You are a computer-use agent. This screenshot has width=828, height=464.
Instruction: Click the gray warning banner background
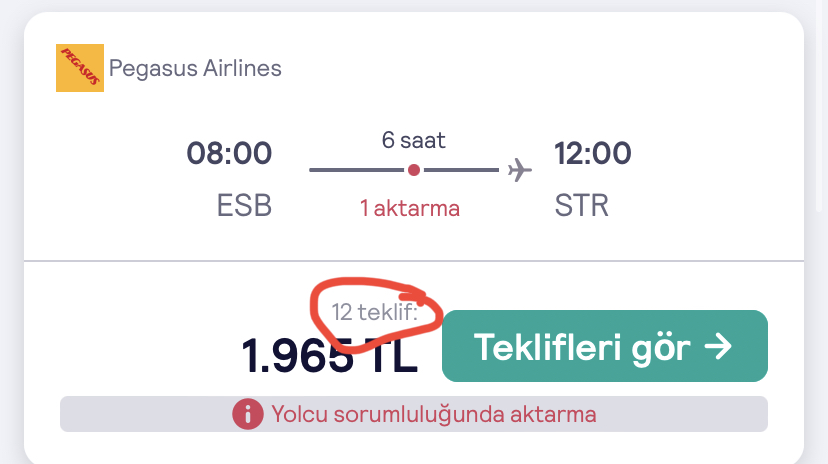pos(140,414)
